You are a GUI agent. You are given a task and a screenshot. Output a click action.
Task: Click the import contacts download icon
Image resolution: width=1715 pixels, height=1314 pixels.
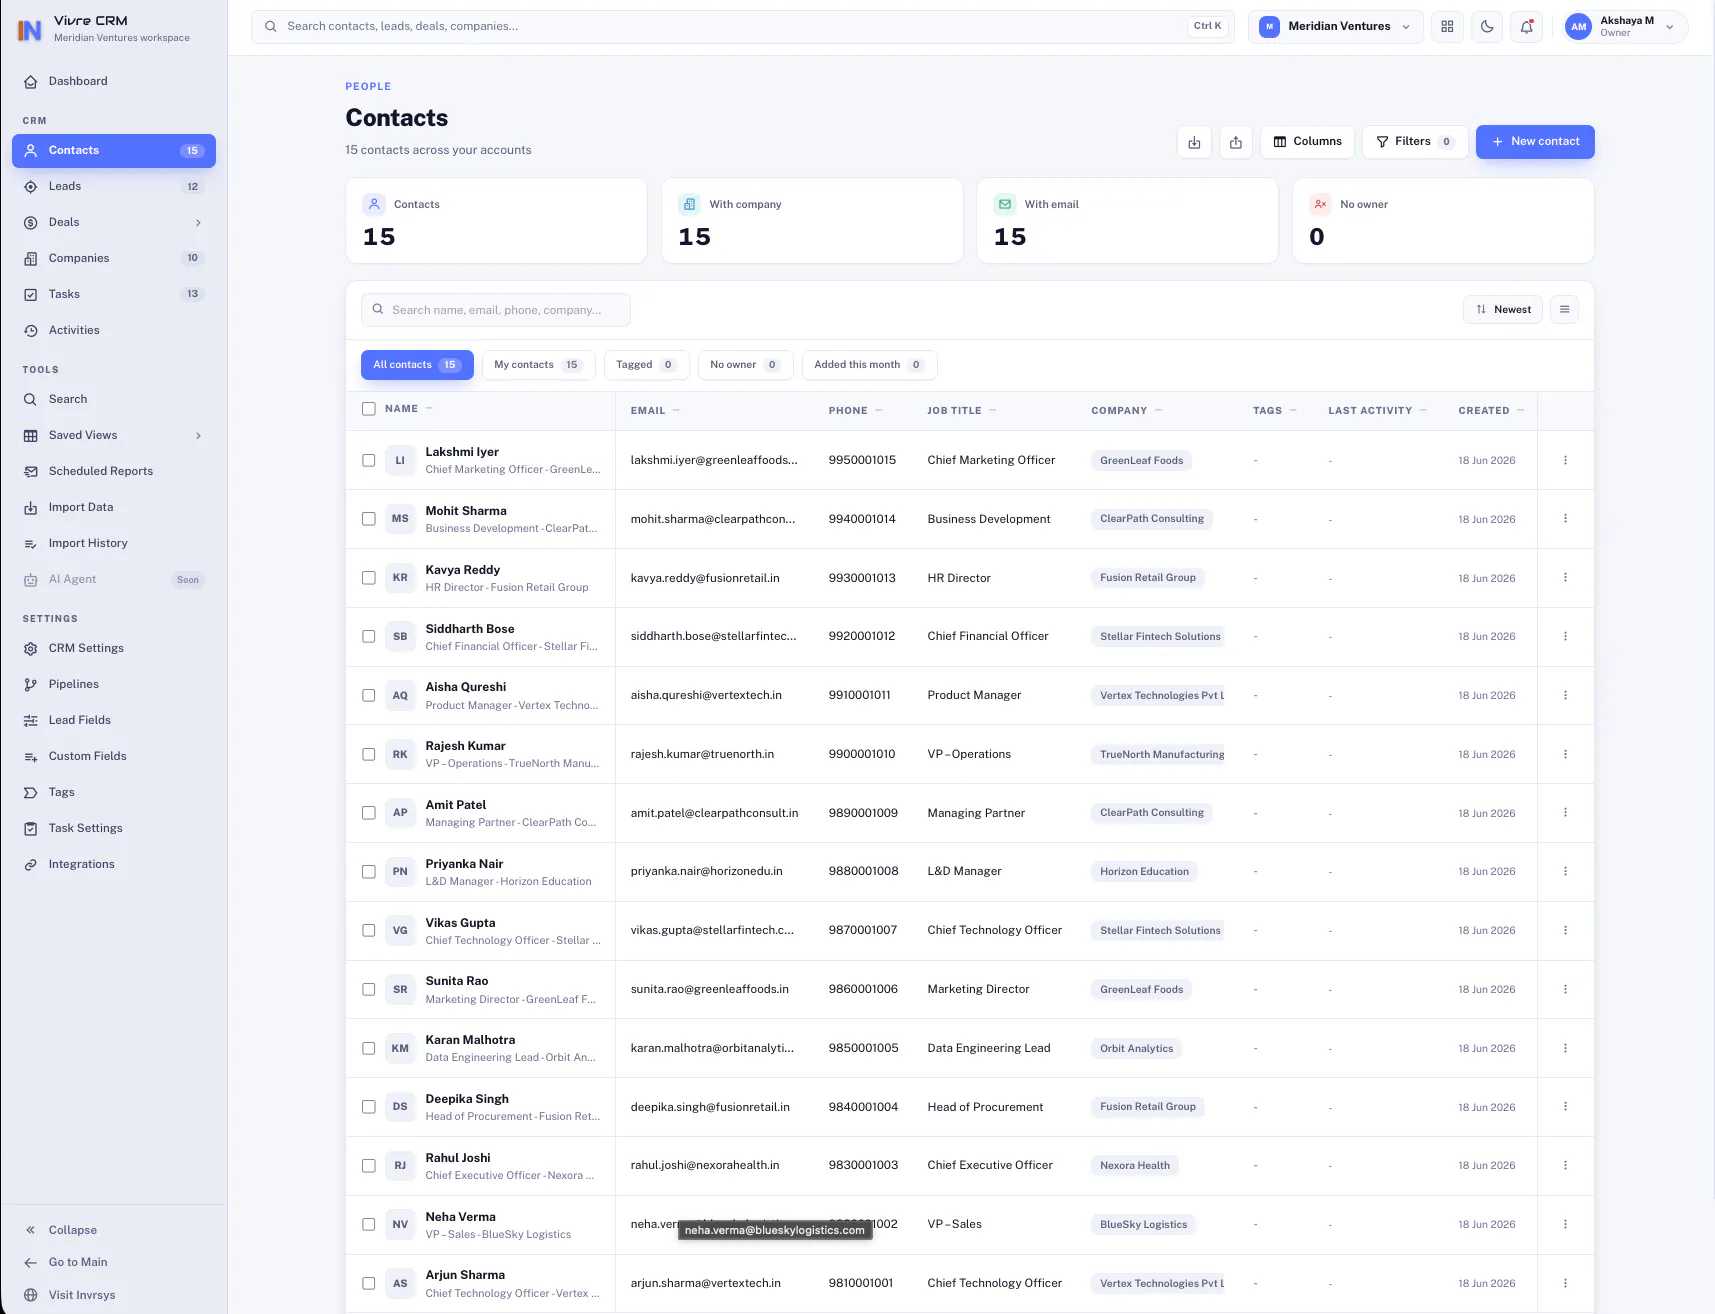click(1194, 142)
